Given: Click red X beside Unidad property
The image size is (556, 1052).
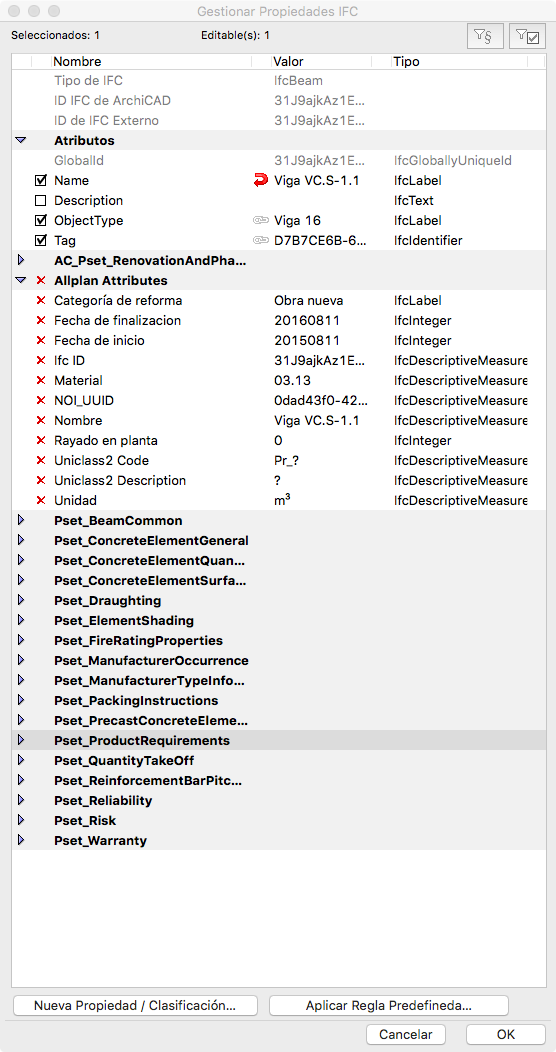Looking at the screenshot, I should (41, 501).
